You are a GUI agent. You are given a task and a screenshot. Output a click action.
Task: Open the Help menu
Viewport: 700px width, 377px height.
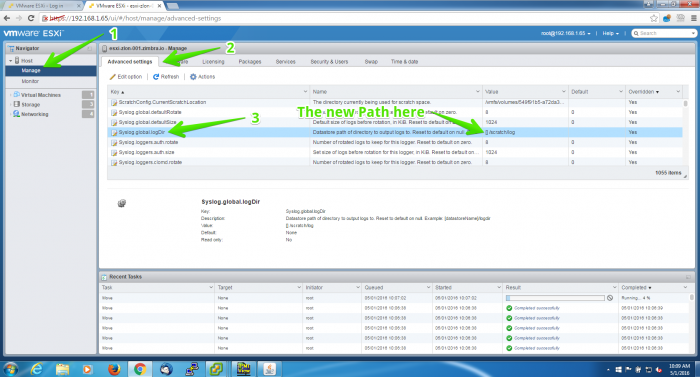(610, 34)
